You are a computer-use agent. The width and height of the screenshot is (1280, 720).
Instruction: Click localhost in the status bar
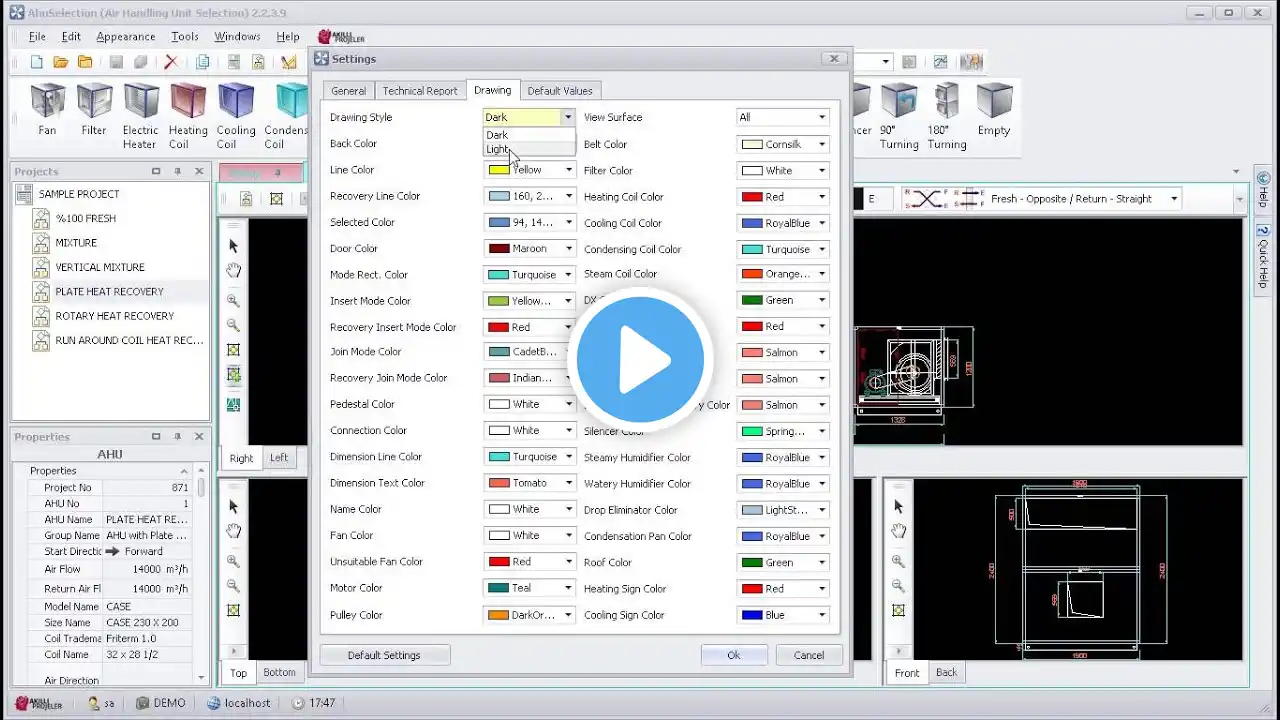coord(238,703)
